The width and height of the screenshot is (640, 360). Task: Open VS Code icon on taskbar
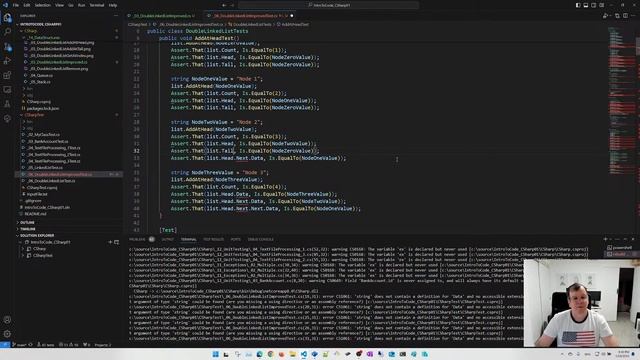tap(304, 354)
